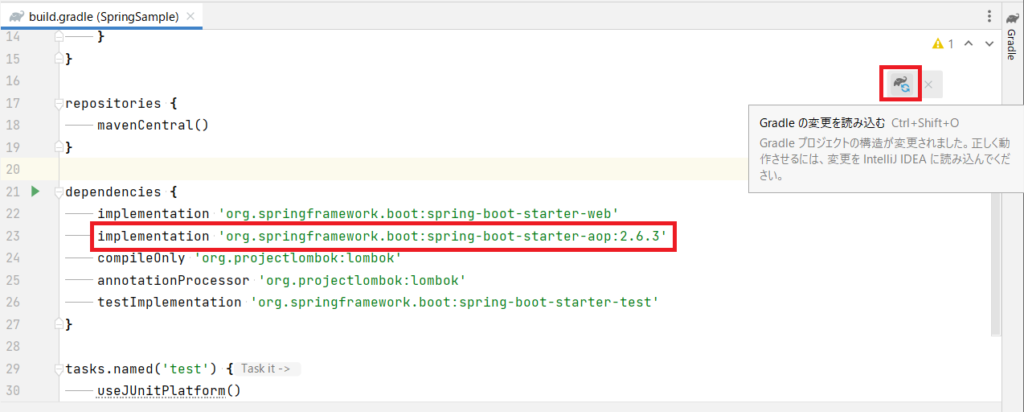
Task: Open the editor tab options three-dot menu
Action: 989,15
